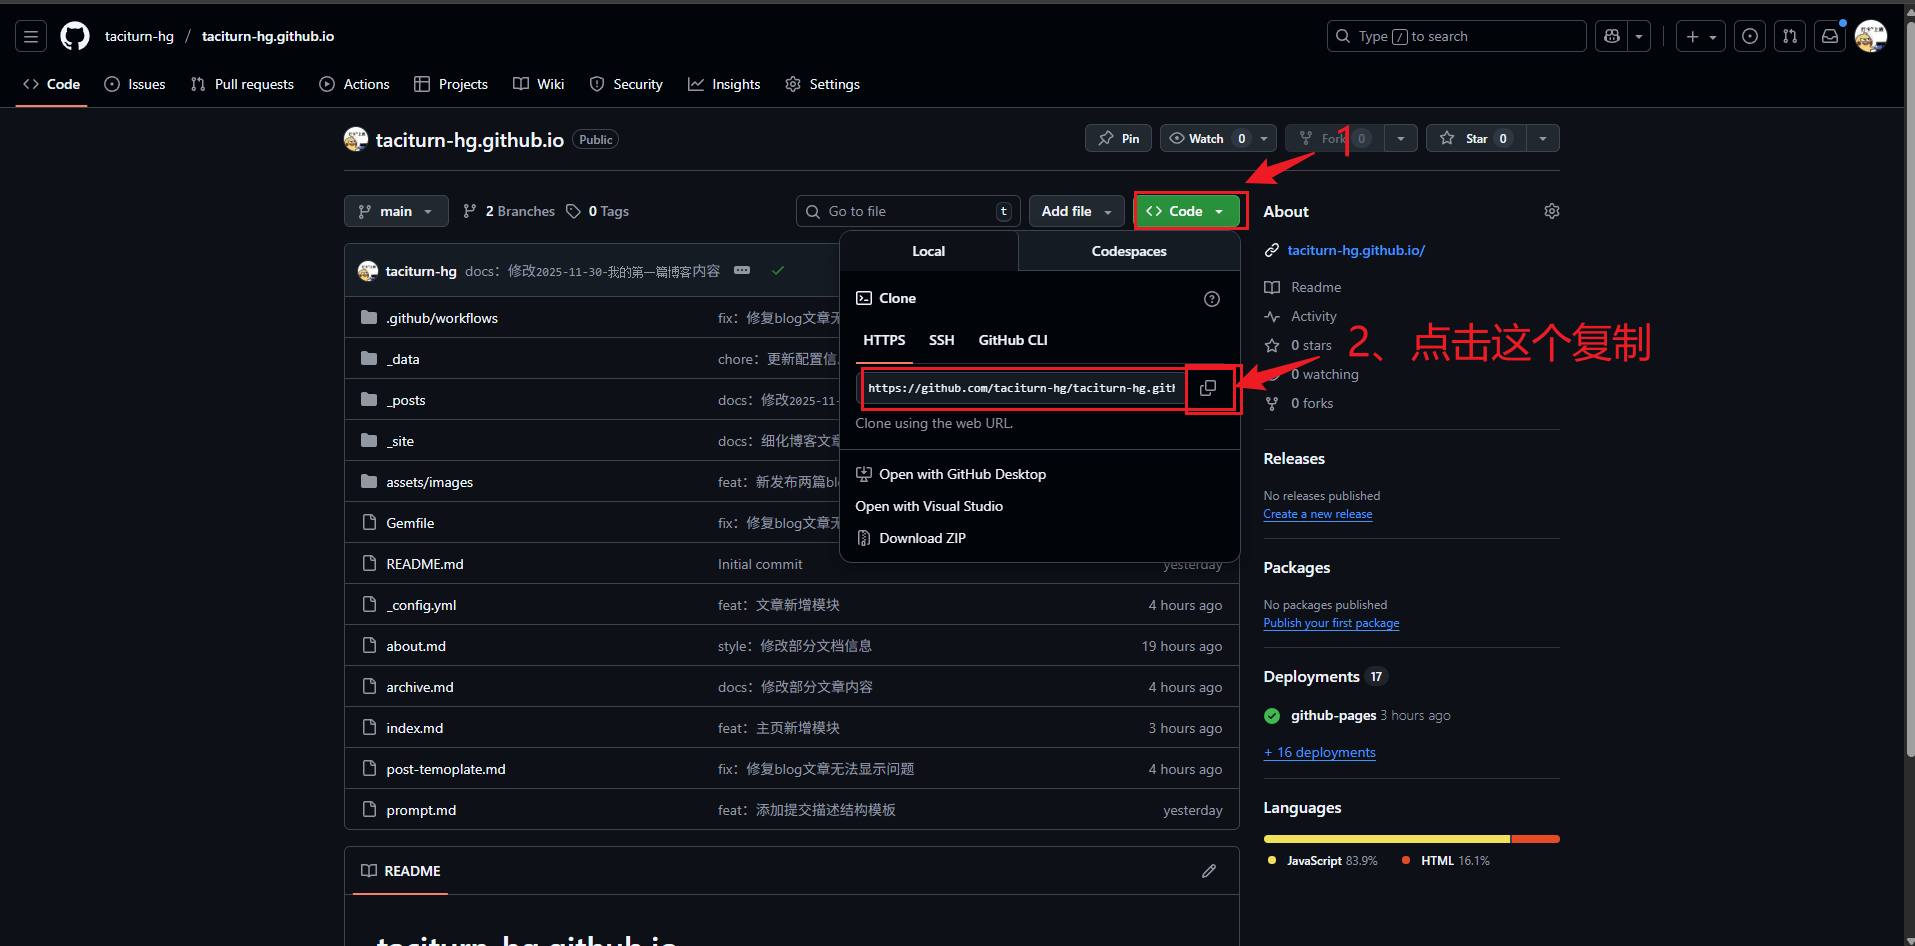Switch to the Codespaces tab
This screenshot has height=946, width=1915.
click(x=1128, y=251)
